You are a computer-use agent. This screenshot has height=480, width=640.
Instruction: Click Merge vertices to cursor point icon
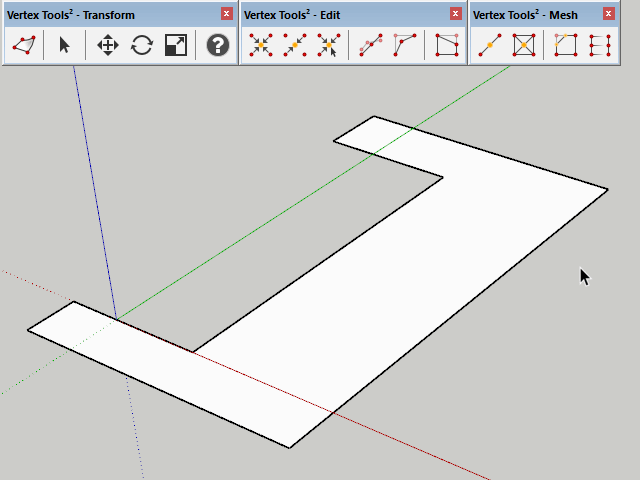point(329,45)
